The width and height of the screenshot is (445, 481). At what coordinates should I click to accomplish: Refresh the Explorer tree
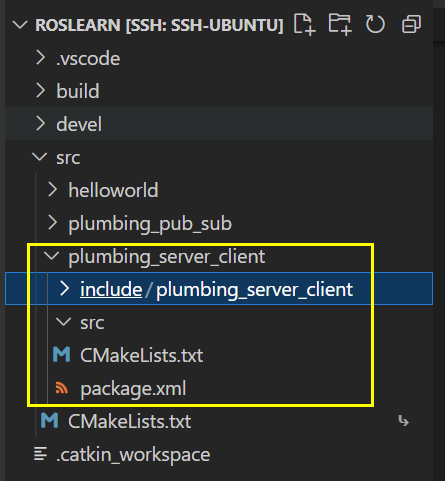click(x=375, y=24)
